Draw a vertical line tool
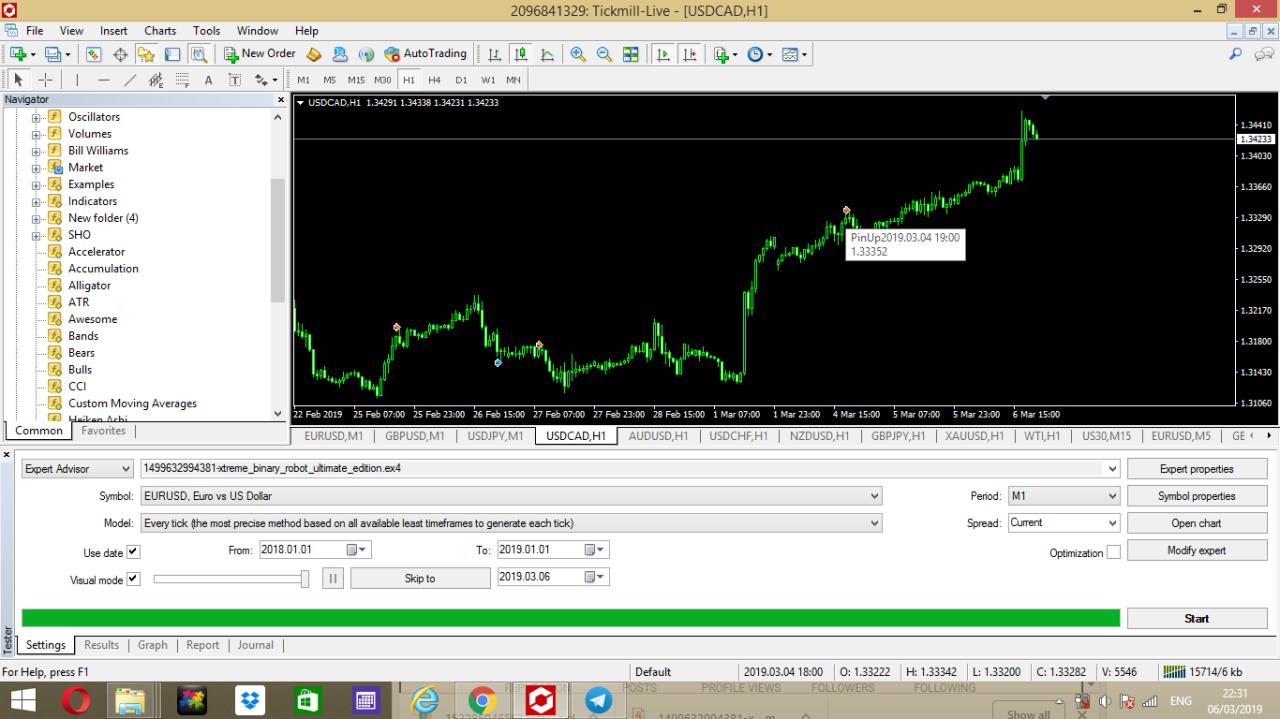Viewport: 1280px width, 719px height. point(77,80)
